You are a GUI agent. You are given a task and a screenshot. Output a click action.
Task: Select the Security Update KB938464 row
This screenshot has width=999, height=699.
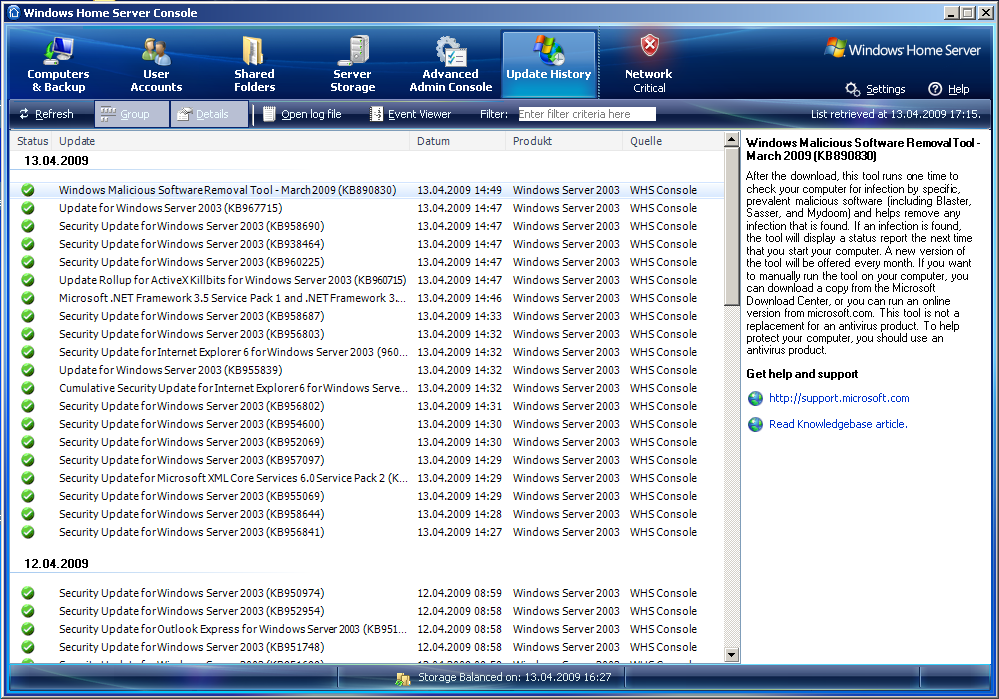[x=366, y=244]
